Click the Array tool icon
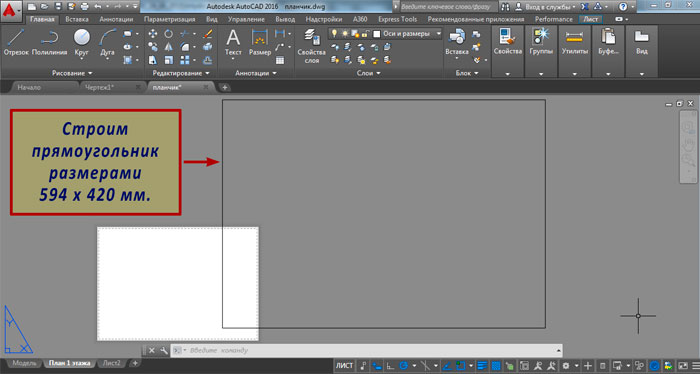 [x=184, y=60]
